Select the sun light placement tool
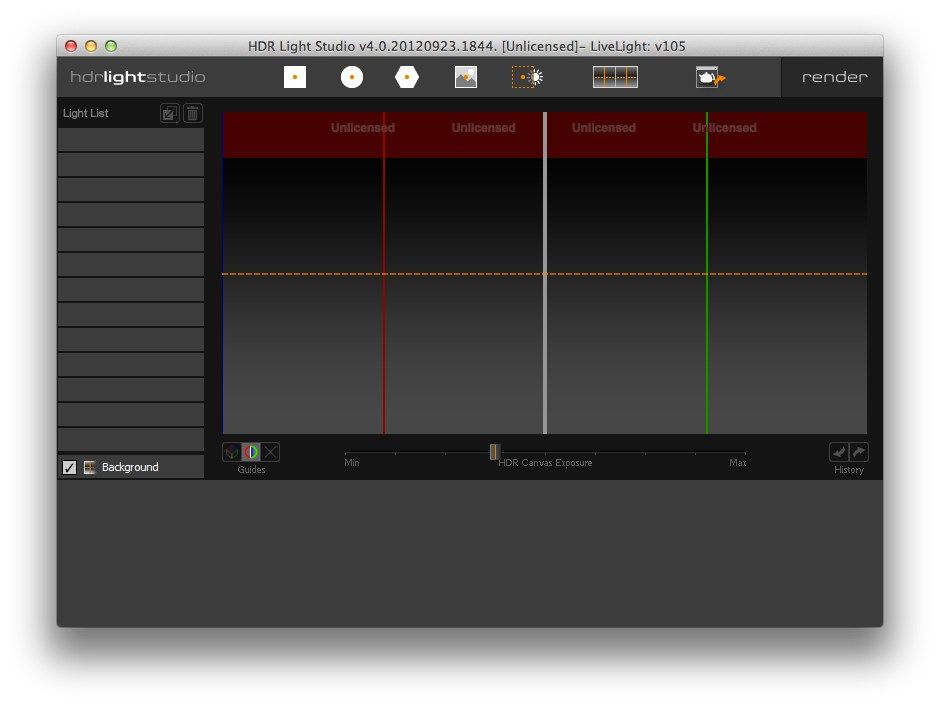 [528, 77]
